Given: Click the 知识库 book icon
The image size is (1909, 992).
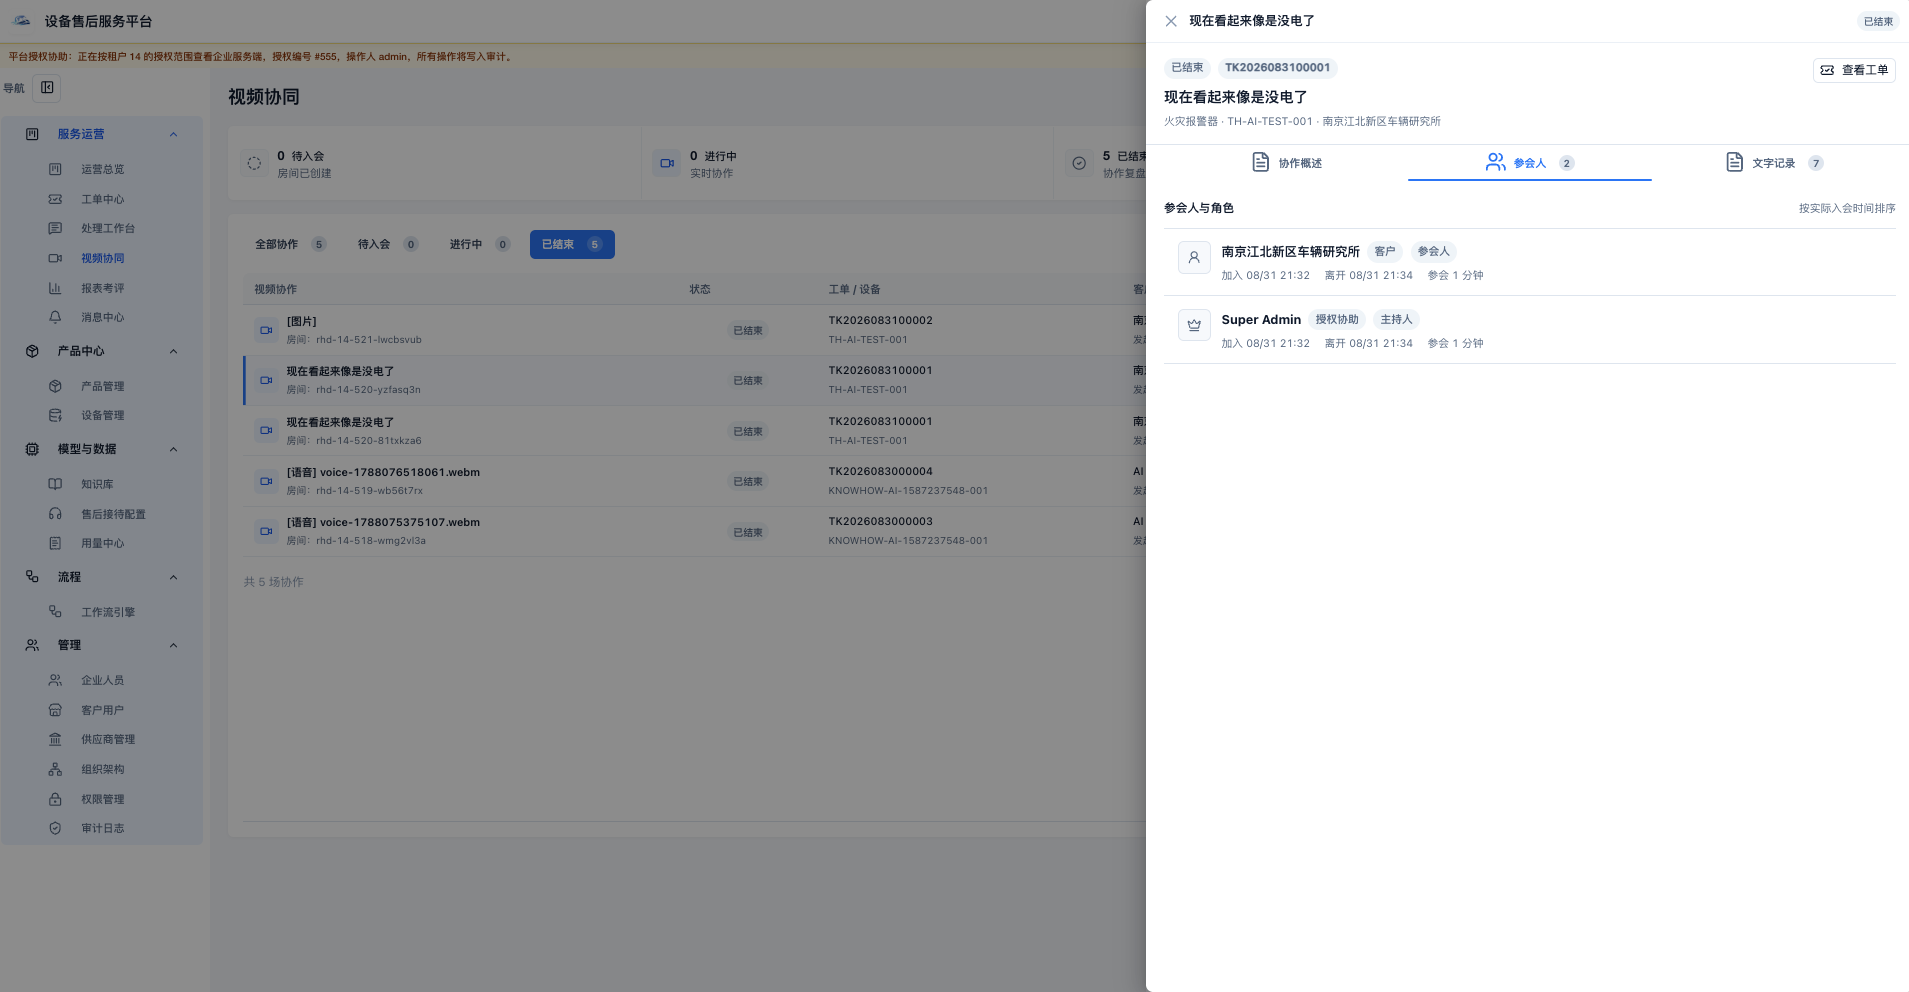Looking at the screenshot, I should tap(55, 484).
